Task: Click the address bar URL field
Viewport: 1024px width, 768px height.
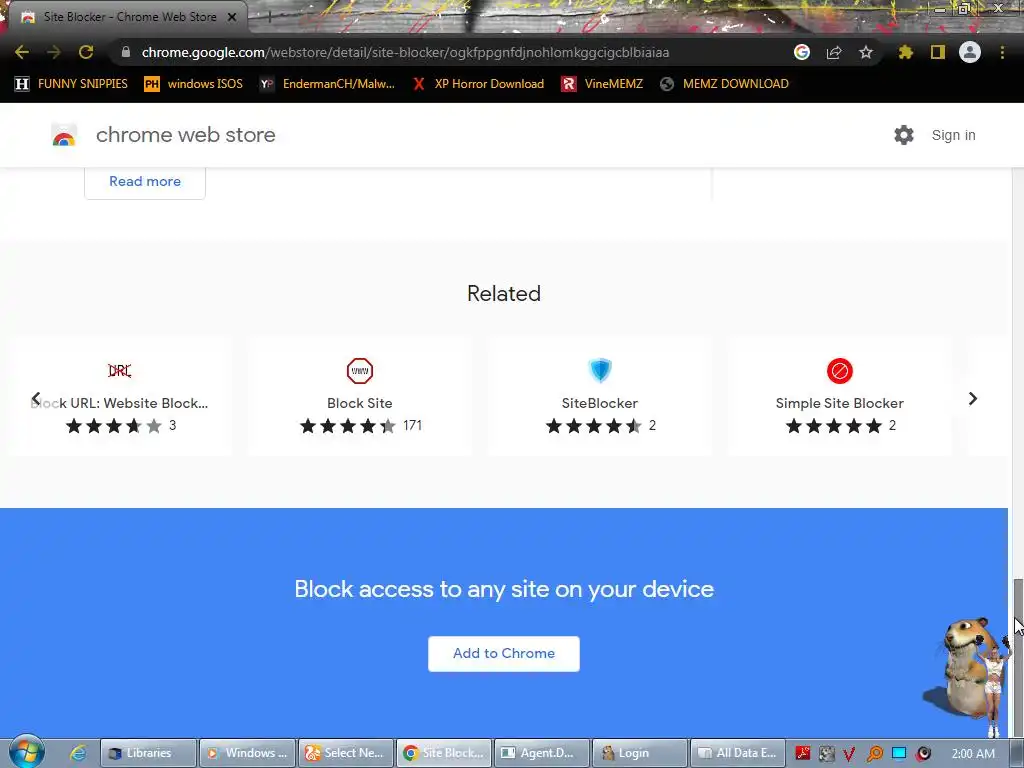Action: click(x=405, y=52)
